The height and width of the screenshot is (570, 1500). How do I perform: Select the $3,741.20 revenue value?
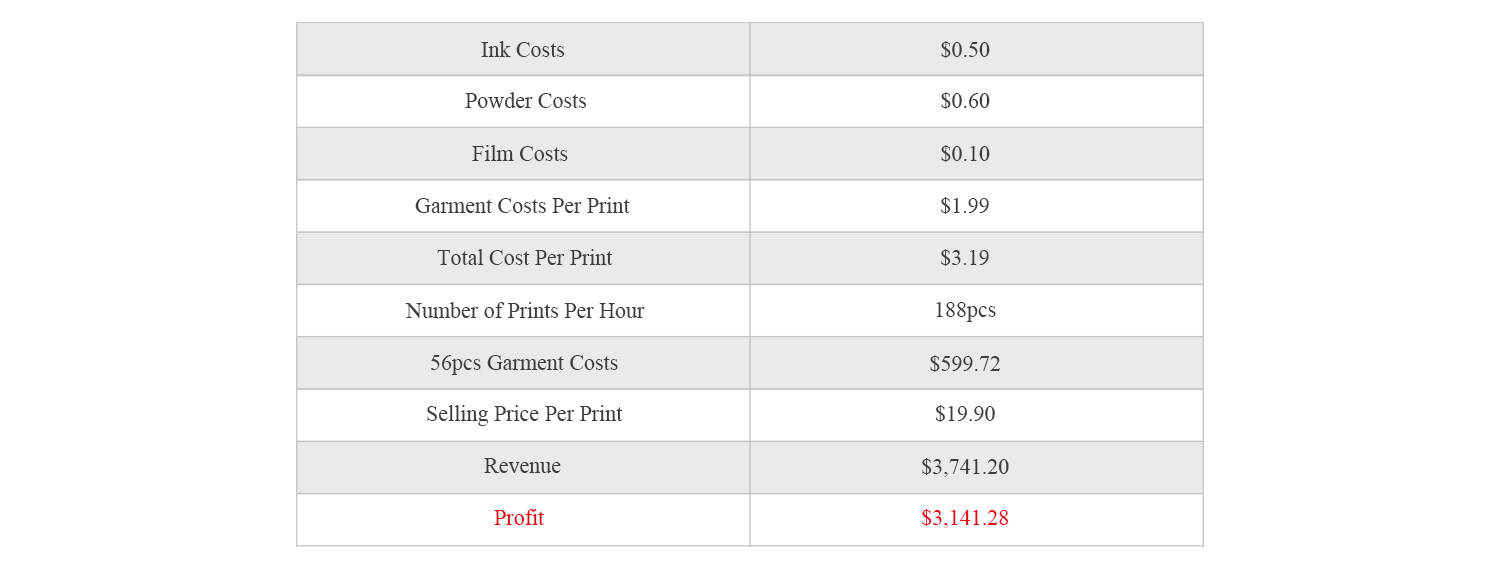pos(965,467)
